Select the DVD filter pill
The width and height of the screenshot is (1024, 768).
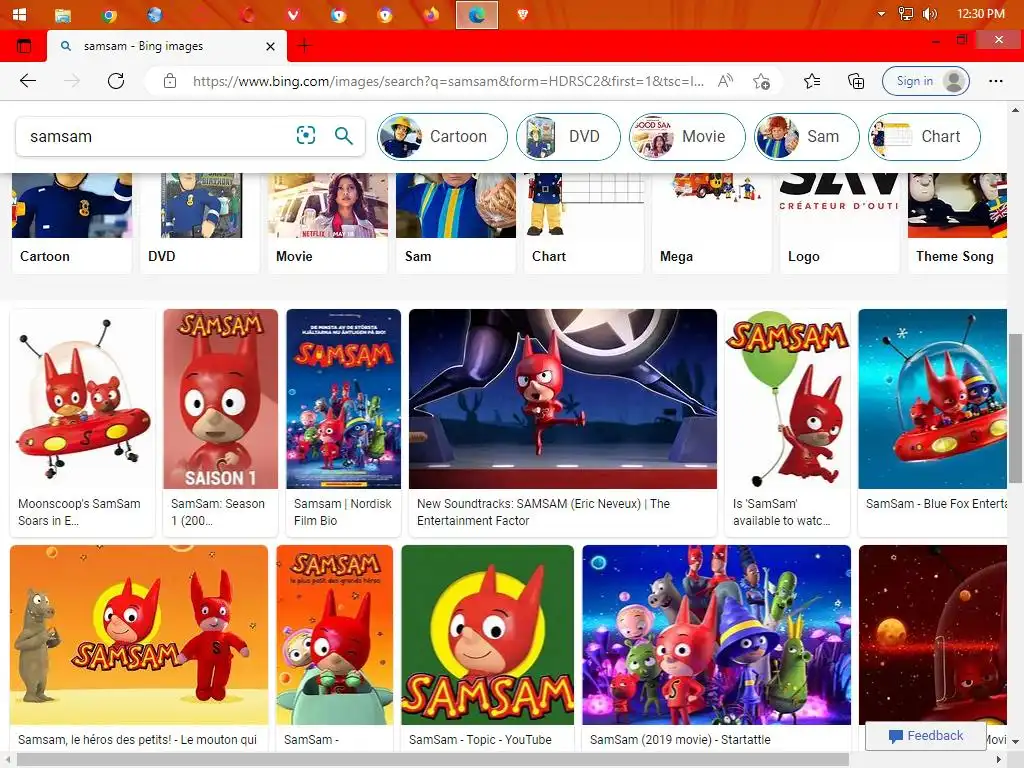point(568,136)
